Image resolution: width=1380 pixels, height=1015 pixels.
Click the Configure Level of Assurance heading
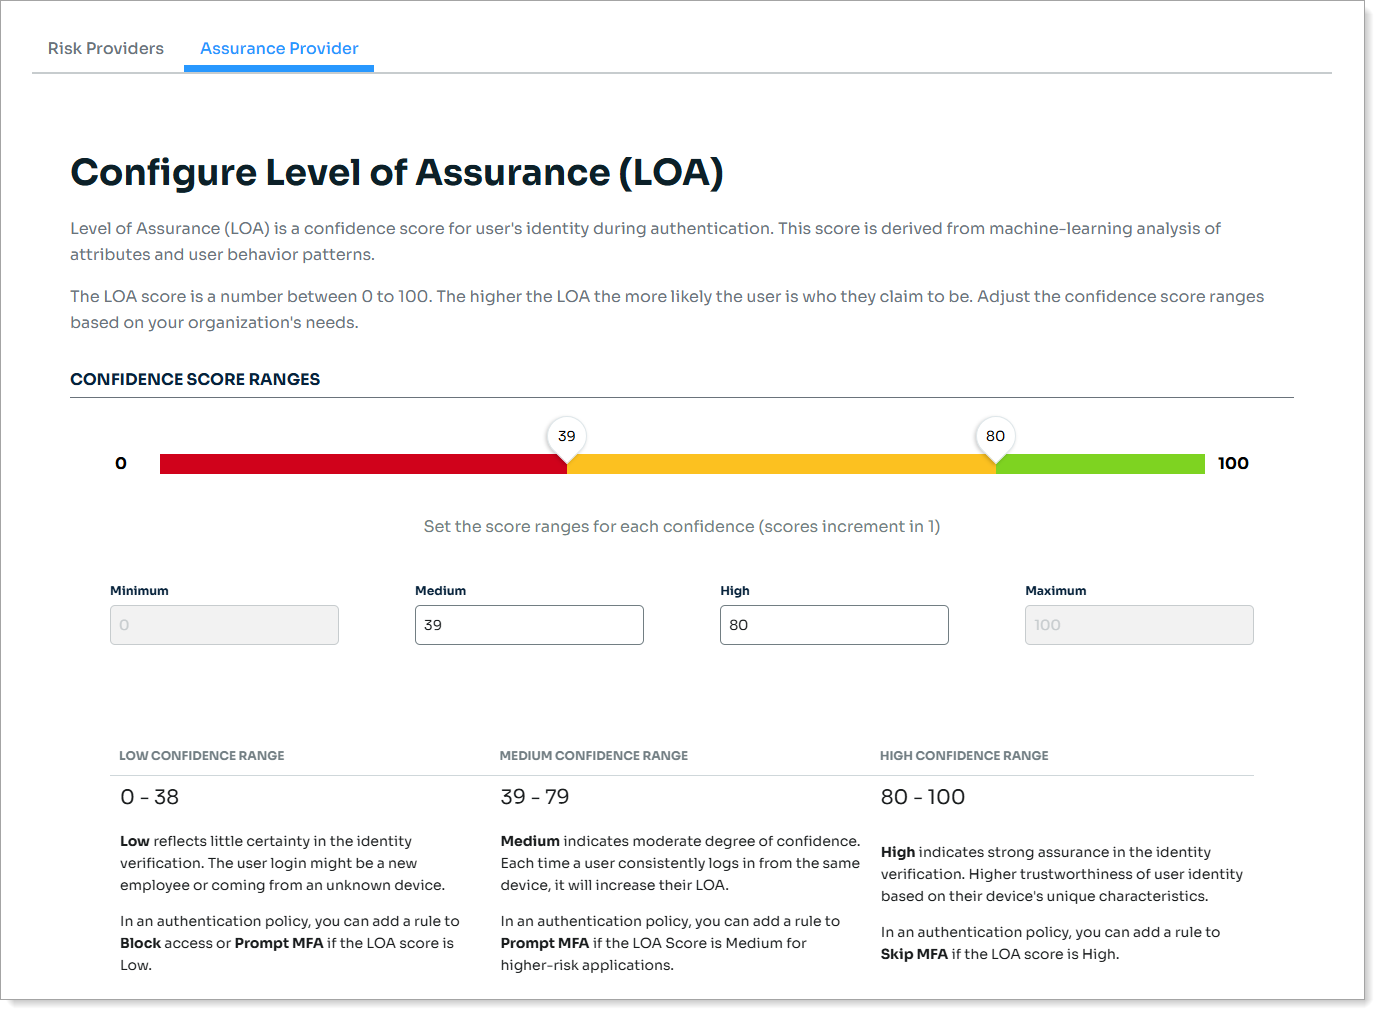[x=396, y=172]
